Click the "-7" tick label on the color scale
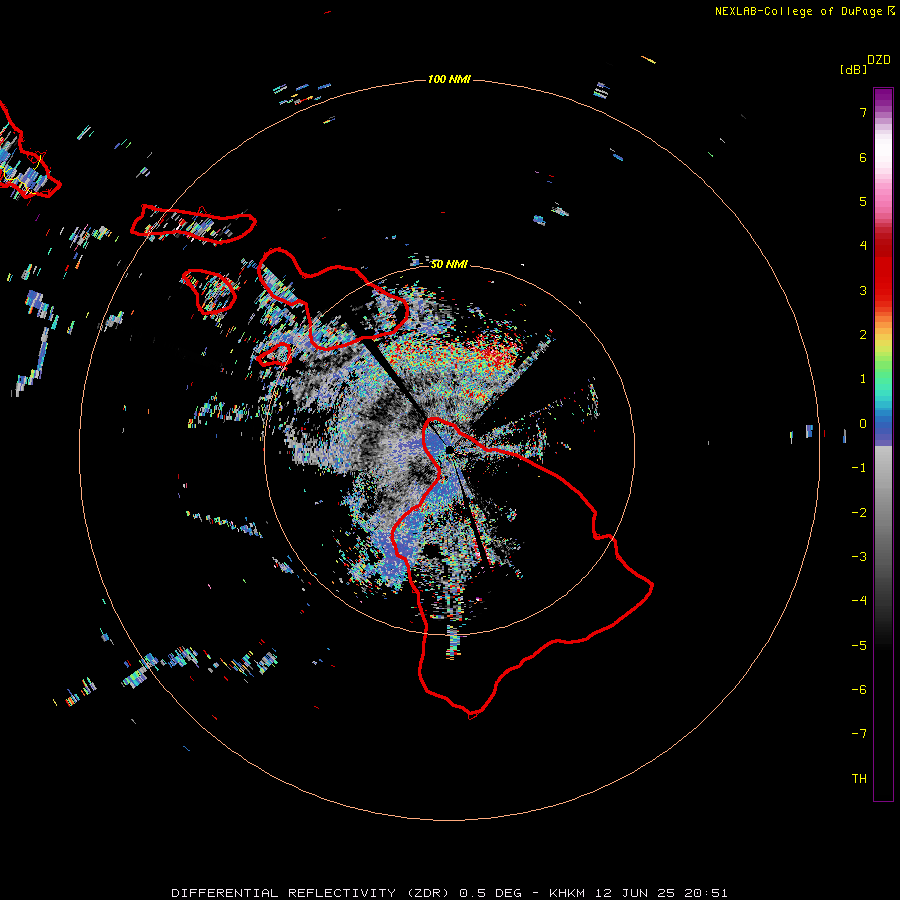The image size is (900, 900). point(859,734)
